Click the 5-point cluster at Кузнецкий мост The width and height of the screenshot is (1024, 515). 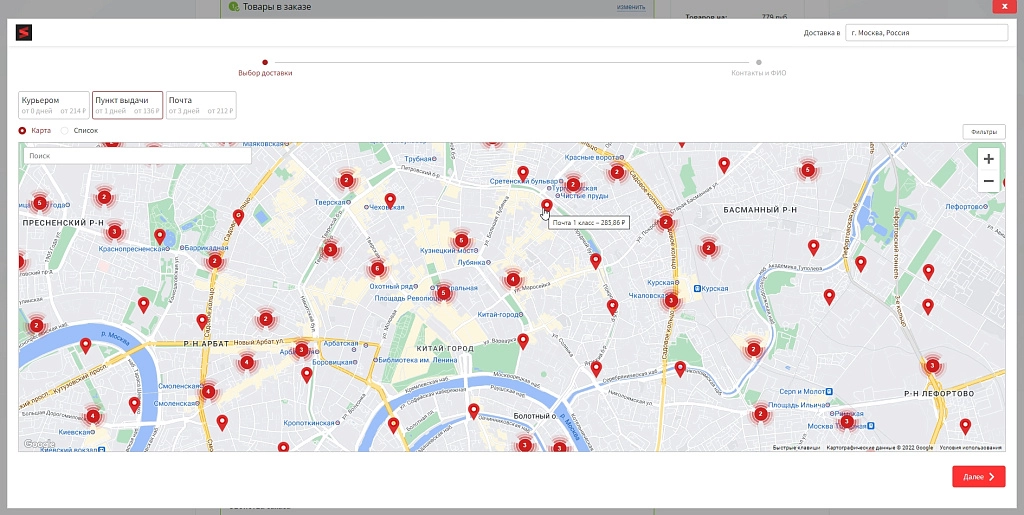[462, 240]
